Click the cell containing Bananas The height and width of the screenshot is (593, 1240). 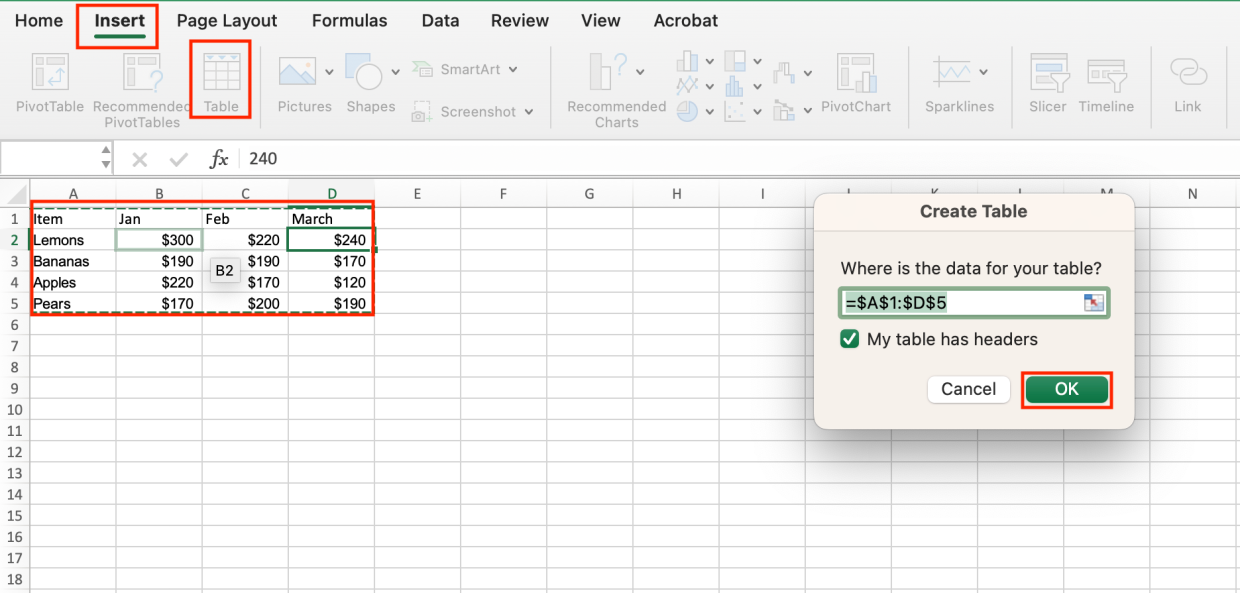click(73, 261)
